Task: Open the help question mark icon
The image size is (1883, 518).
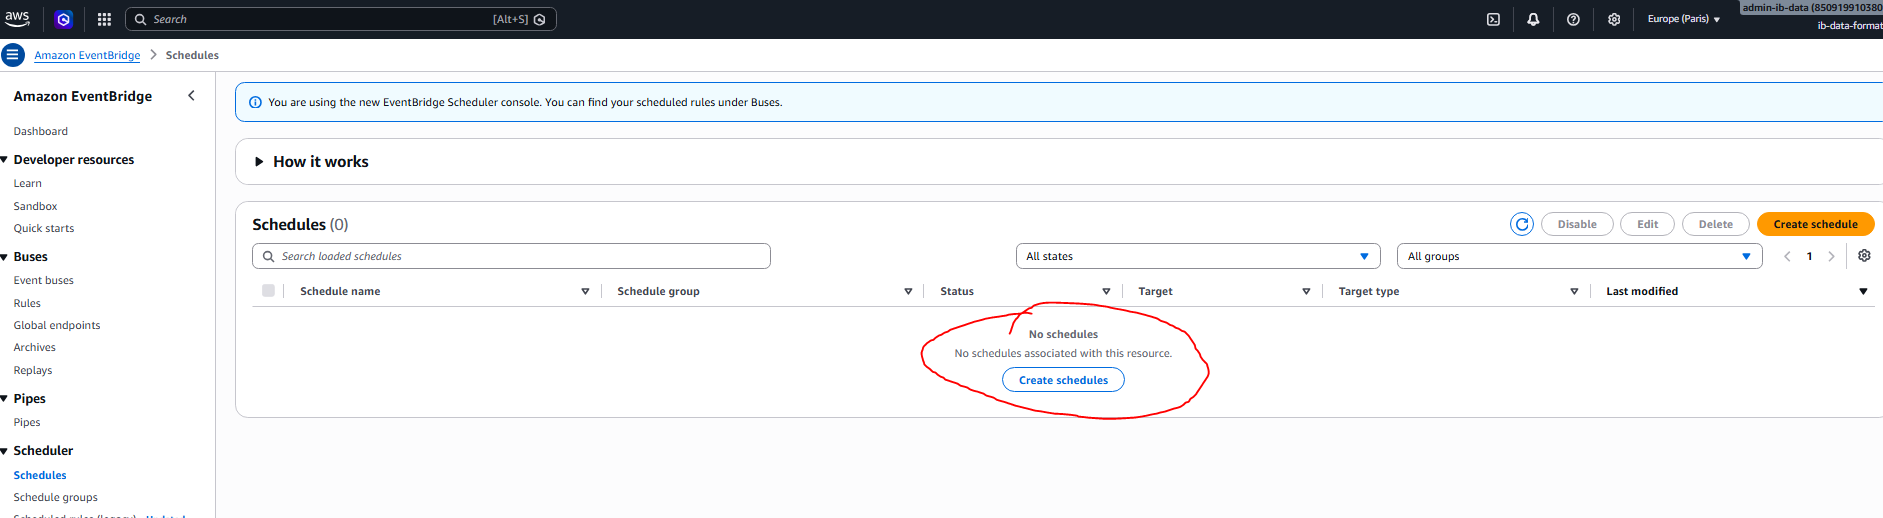Action: 1573,19
